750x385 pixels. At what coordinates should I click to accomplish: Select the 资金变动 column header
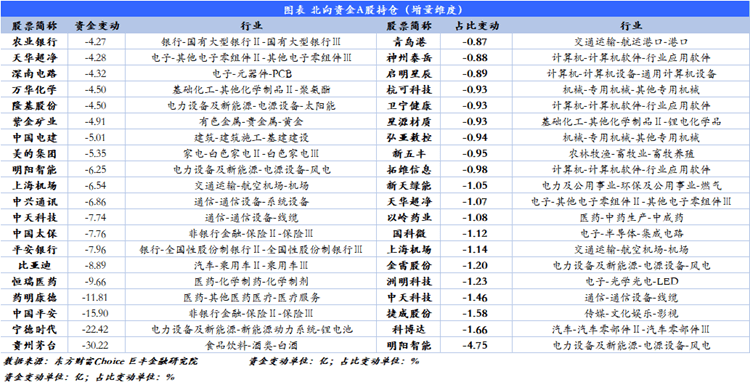97,26
